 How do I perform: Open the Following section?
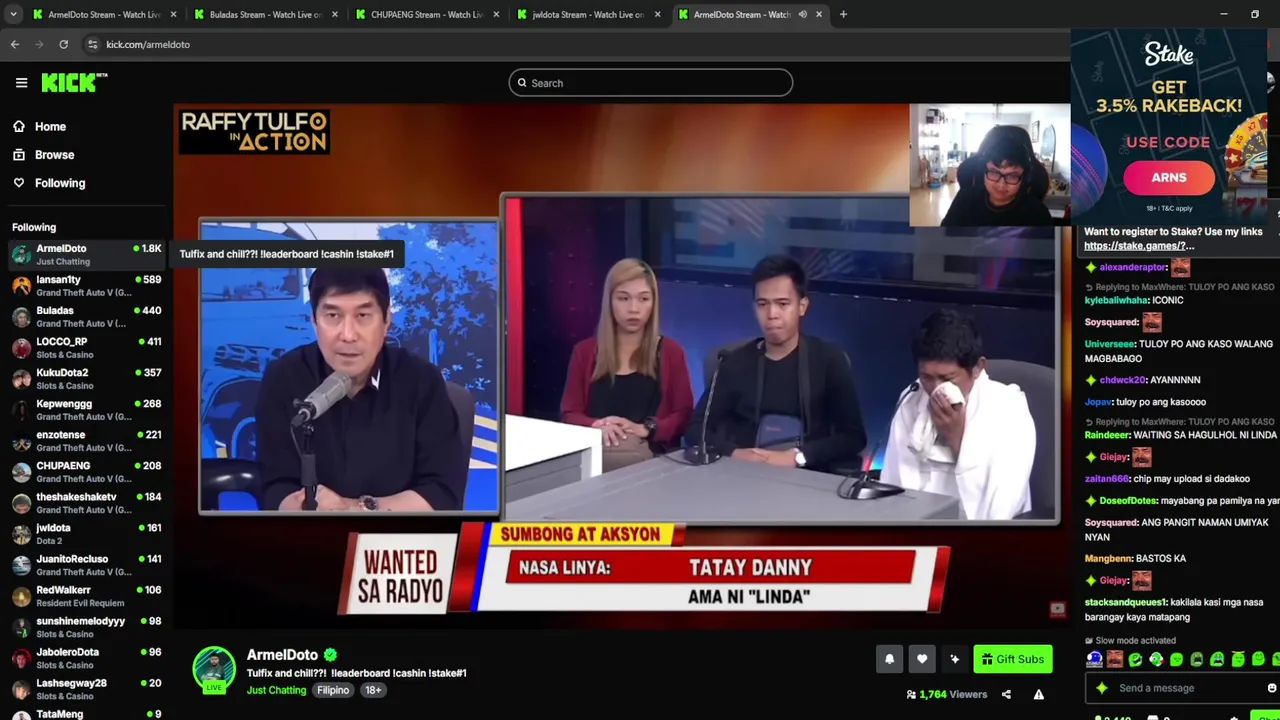pos(60,183)
